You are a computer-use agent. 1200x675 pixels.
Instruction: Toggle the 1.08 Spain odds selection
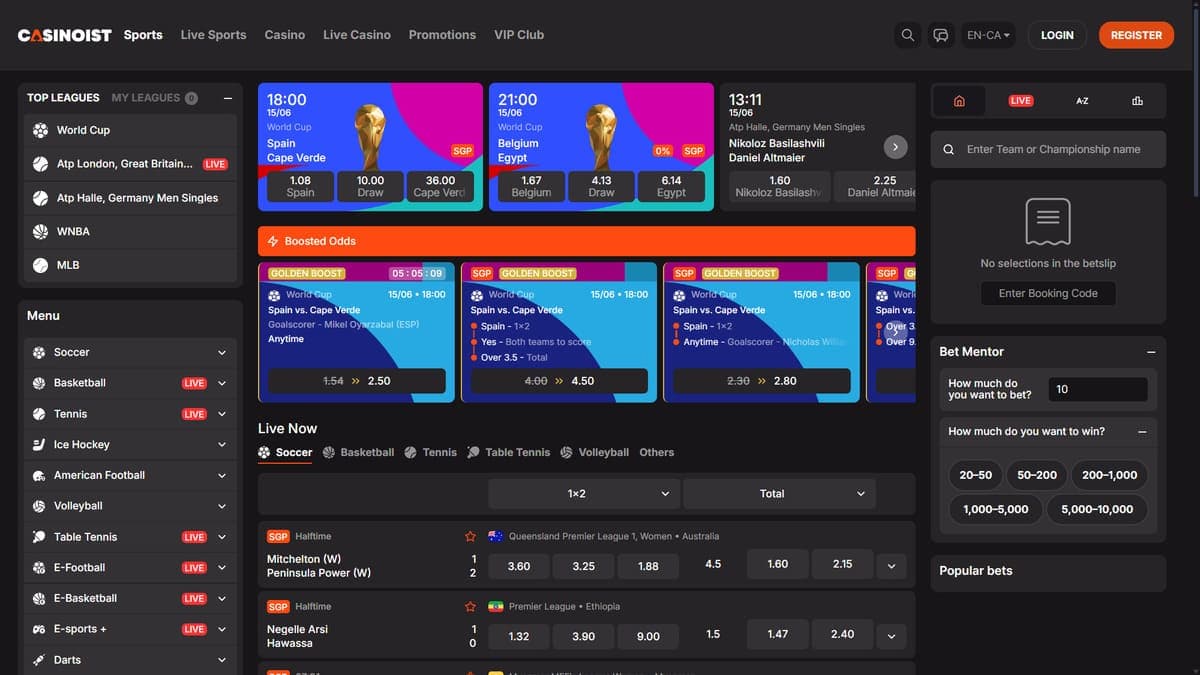pyautogui.click(x=300, y=186)
